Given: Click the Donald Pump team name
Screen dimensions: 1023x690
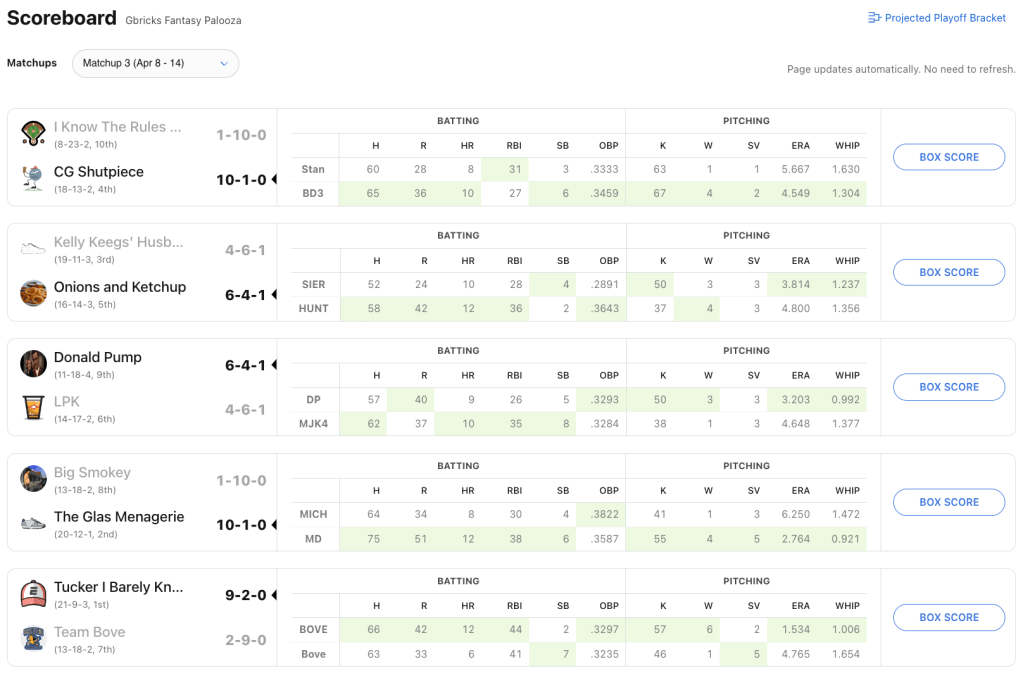Looking at the screenshot, I should 98,357.
